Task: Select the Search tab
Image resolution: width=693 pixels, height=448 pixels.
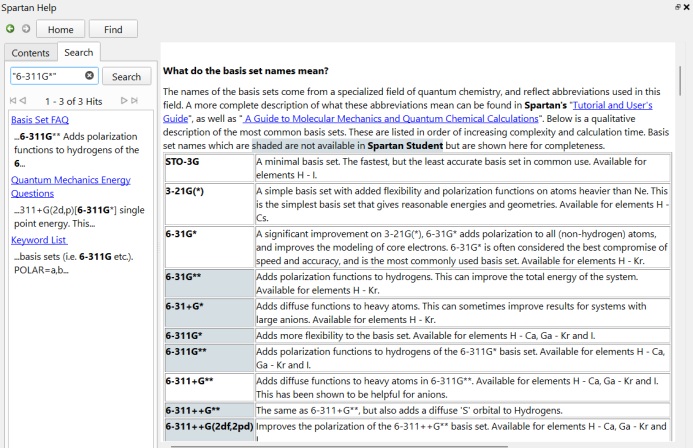Action: (79, 52)
